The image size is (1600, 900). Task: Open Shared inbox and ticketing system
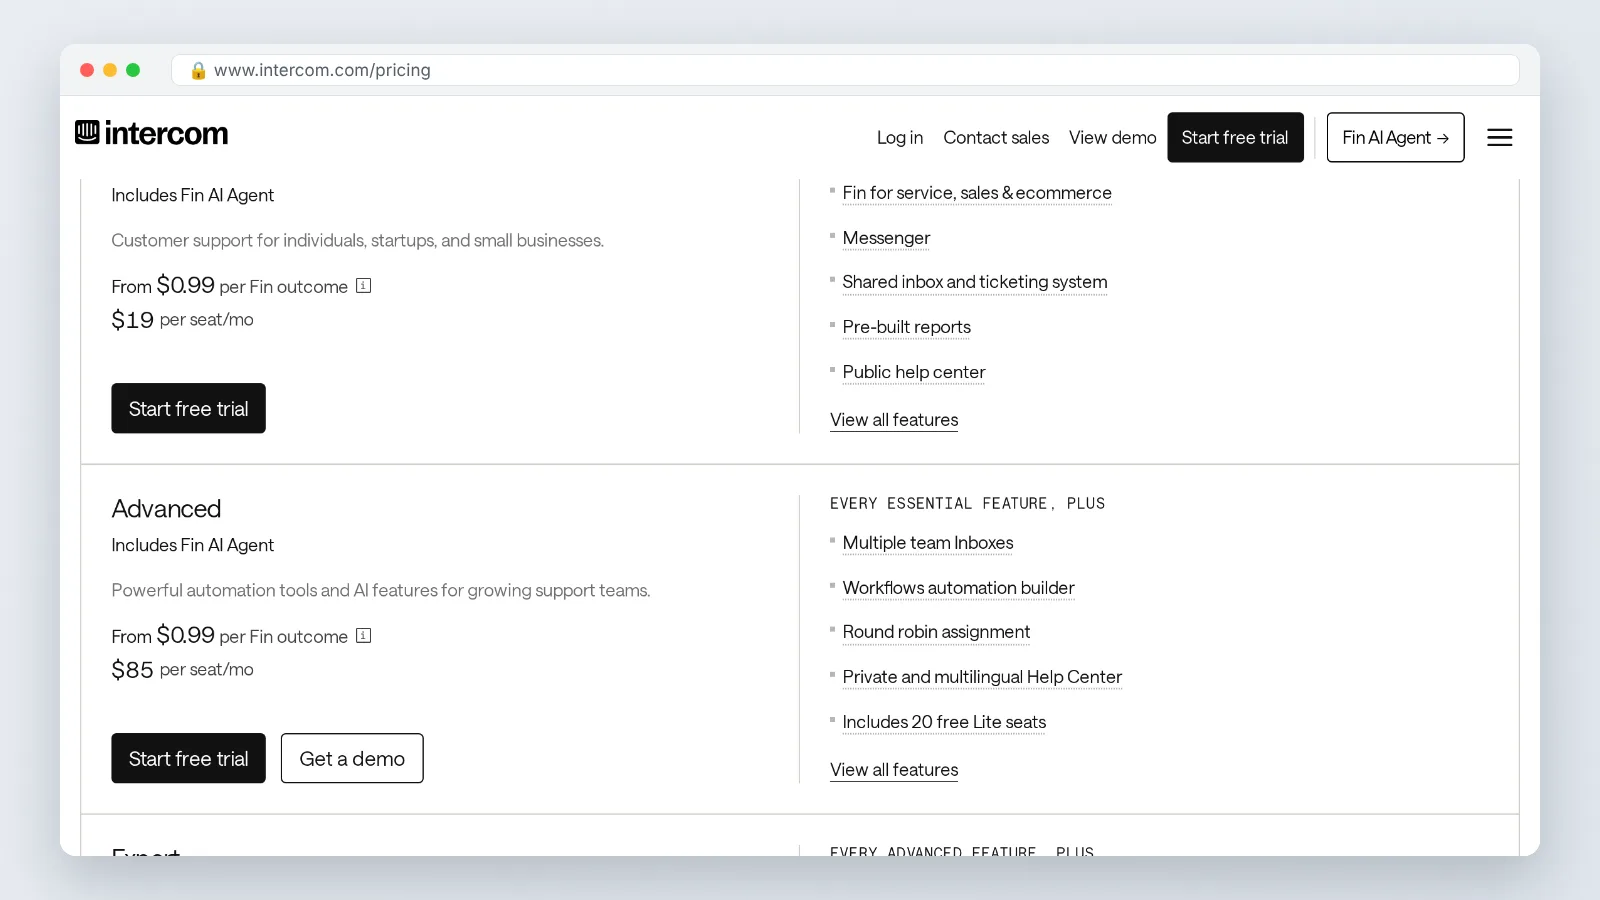pos(975,282)
